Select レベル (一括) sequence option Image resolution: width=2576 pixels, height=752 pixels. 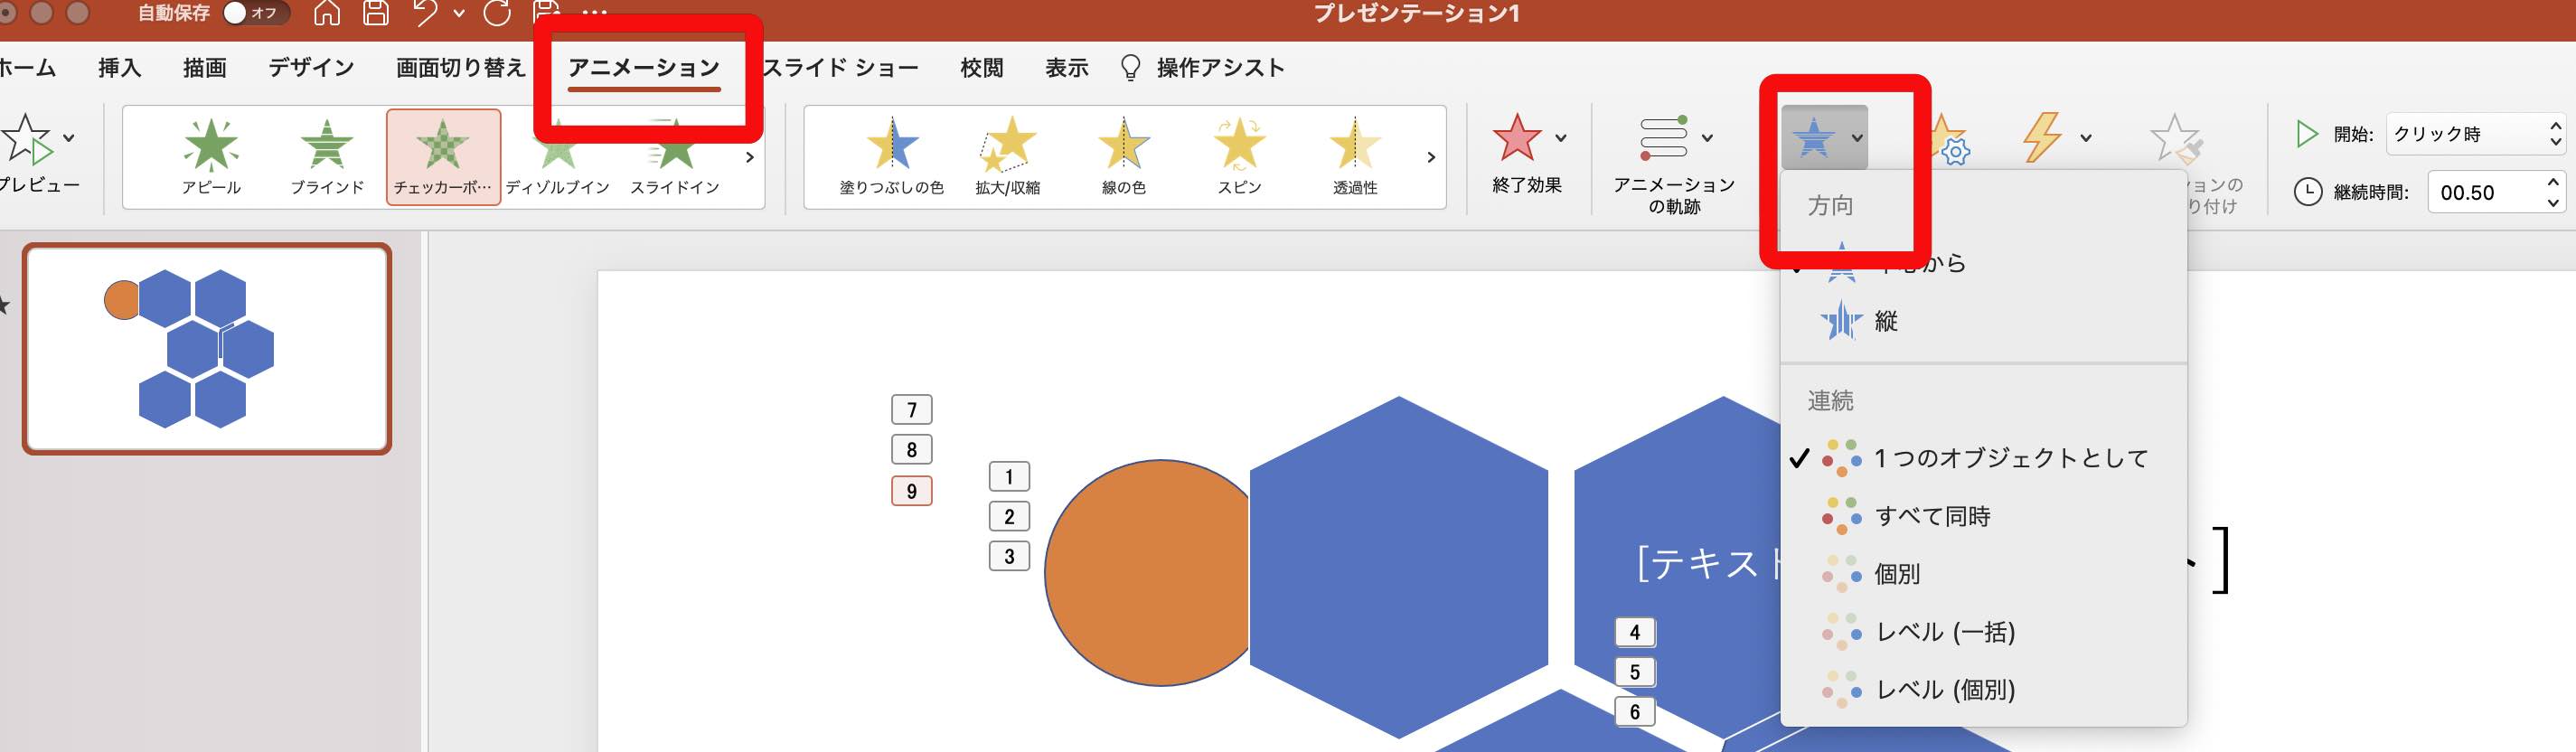[1984, 632]
